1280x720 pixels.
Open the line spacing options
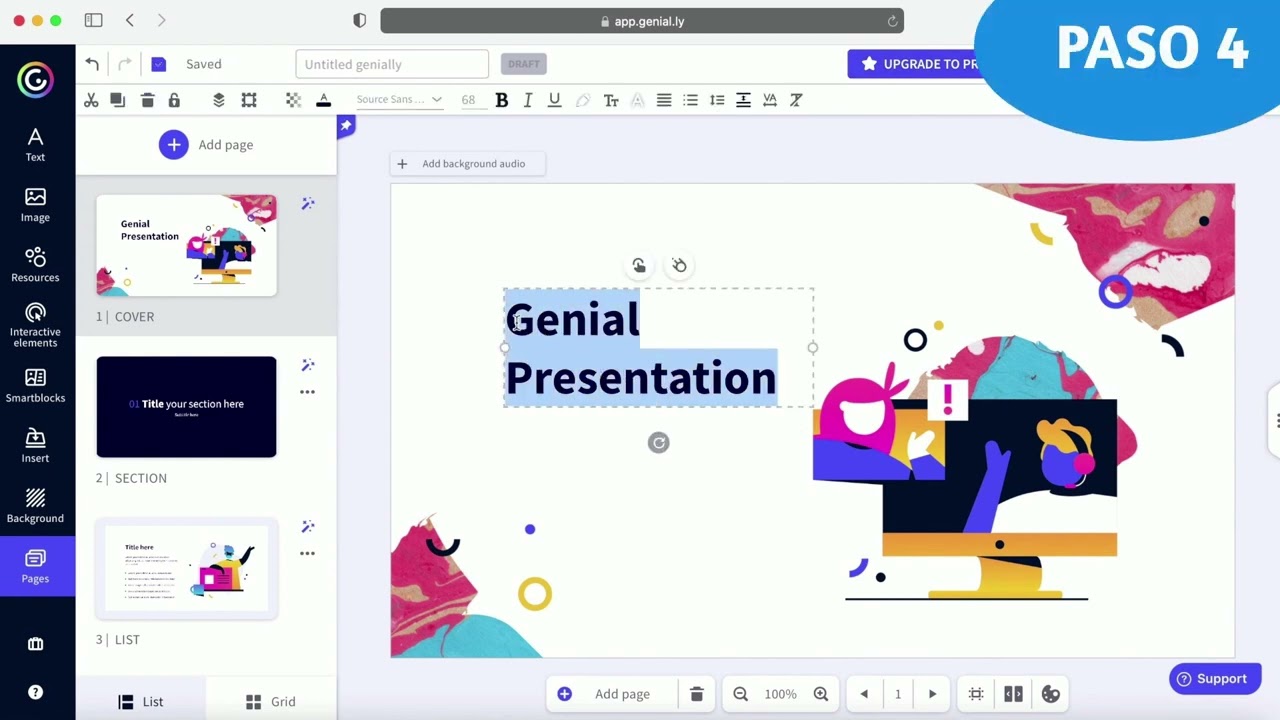pyautogui.click(x=717, y=100)
